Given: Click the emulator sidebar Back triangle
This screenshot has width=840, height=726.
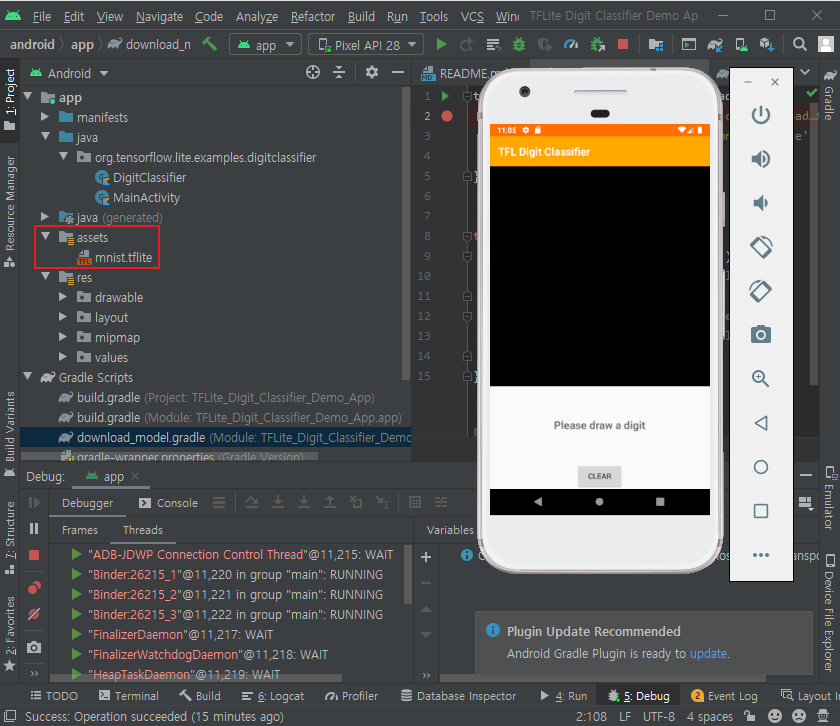Looking at the screenshot, I should click(x=761, y=423).
